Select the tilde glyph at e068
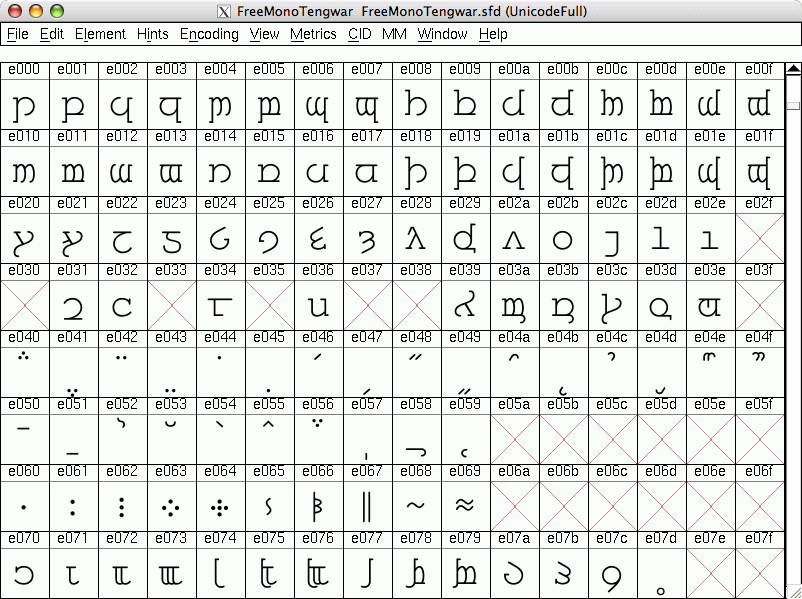Image resolution: width=802 pixels, height=599 pixels. pos(416,507)
